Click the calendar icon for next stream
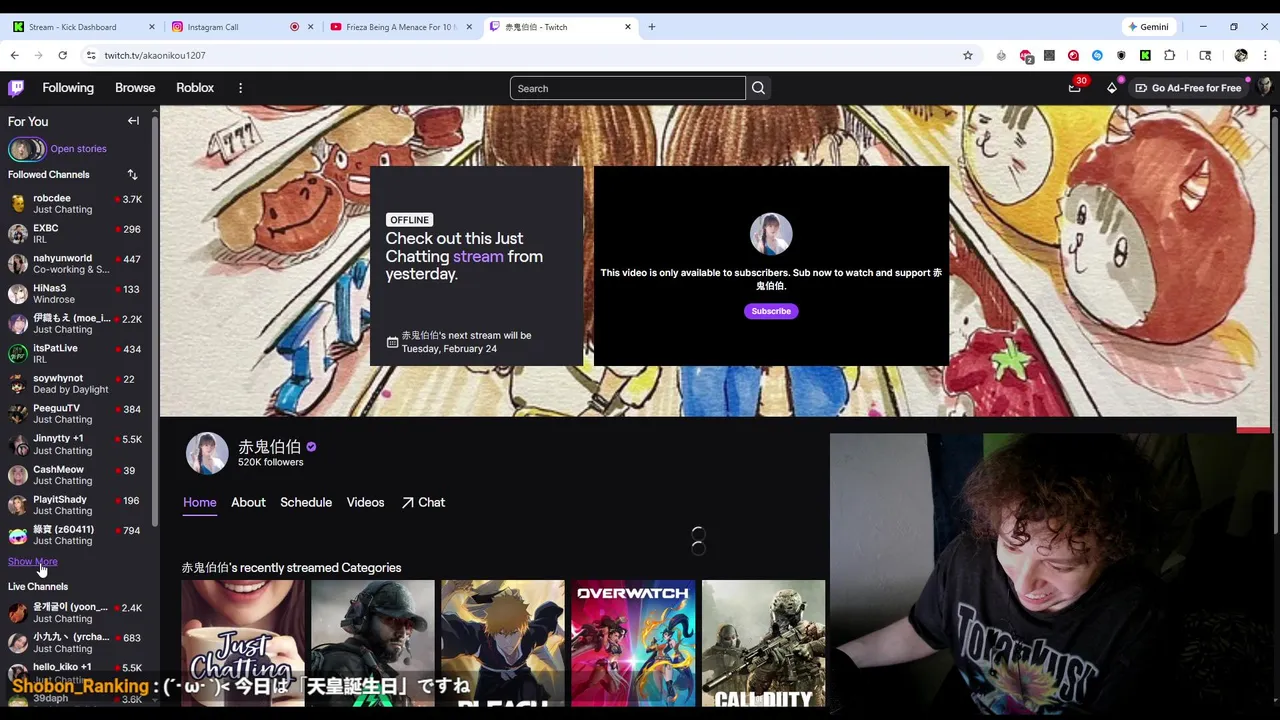 [392, 342]
